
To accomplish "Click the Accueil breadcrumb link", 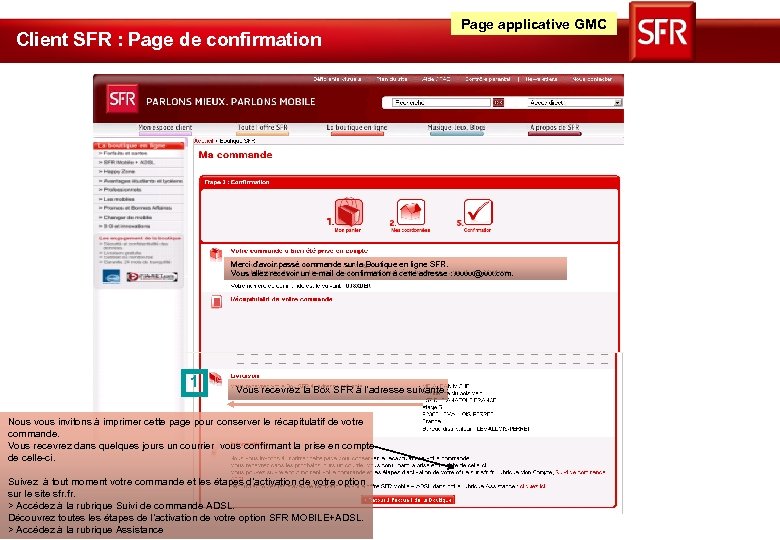I will [203, 141].
